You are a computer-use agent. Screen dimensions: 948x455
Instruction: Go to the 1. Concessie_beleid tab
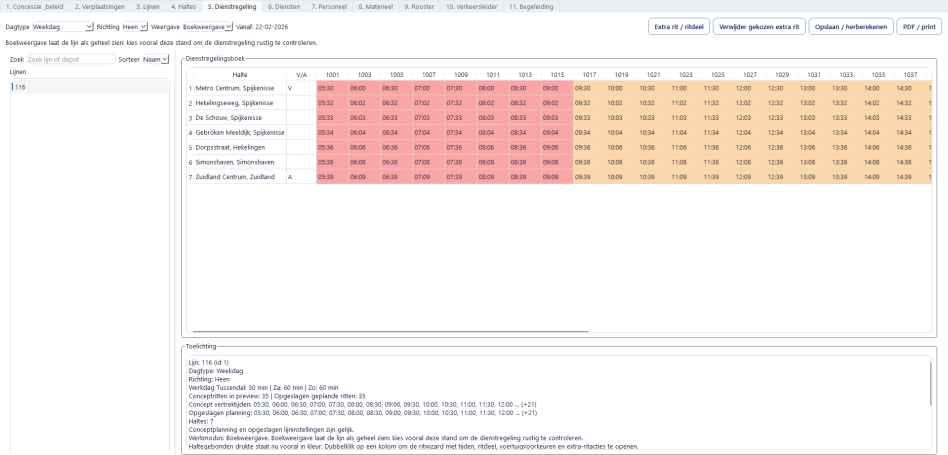[34, 6]
